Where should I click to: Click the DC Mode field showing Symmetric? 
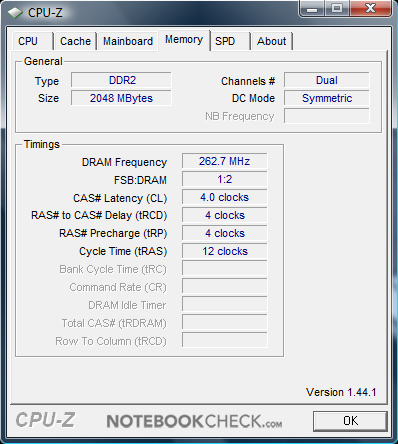pos(327,98)
